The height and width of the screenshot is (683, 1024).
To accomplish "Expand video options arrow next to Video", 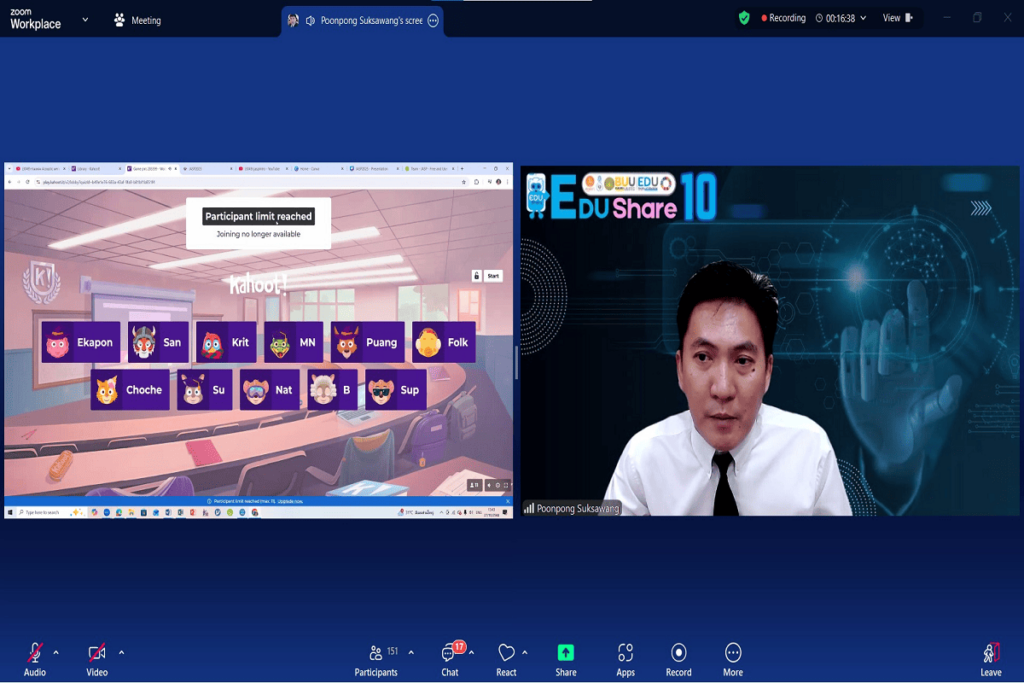I will 122,652.
